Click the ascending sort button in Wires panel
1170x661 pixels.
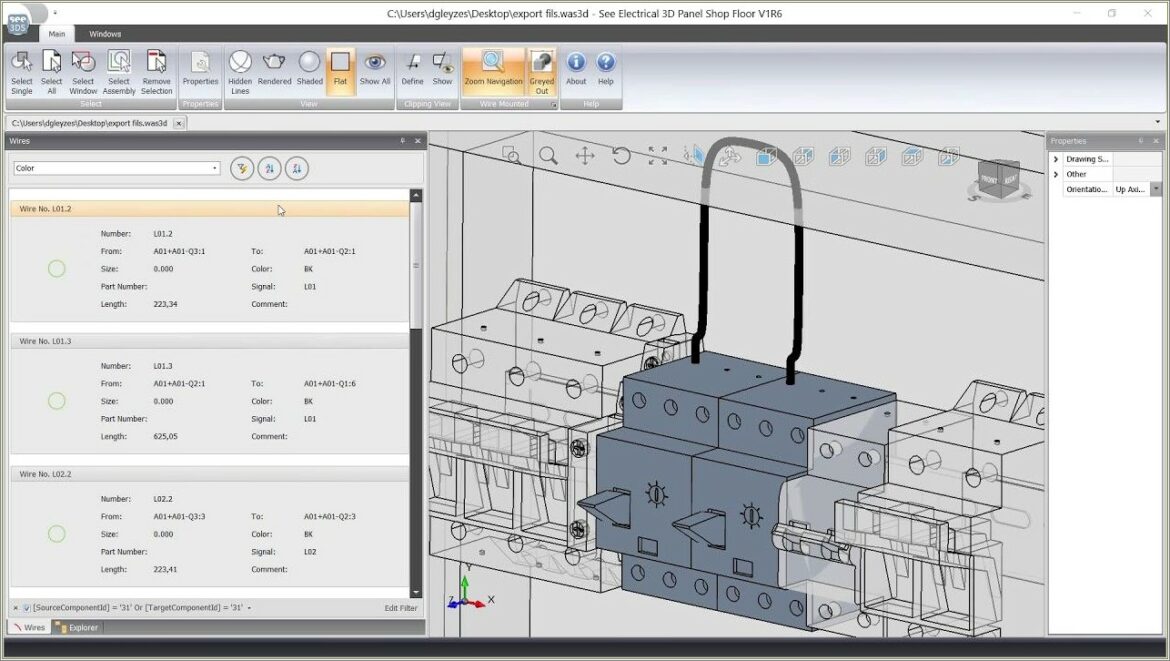[x=269, y=169]
